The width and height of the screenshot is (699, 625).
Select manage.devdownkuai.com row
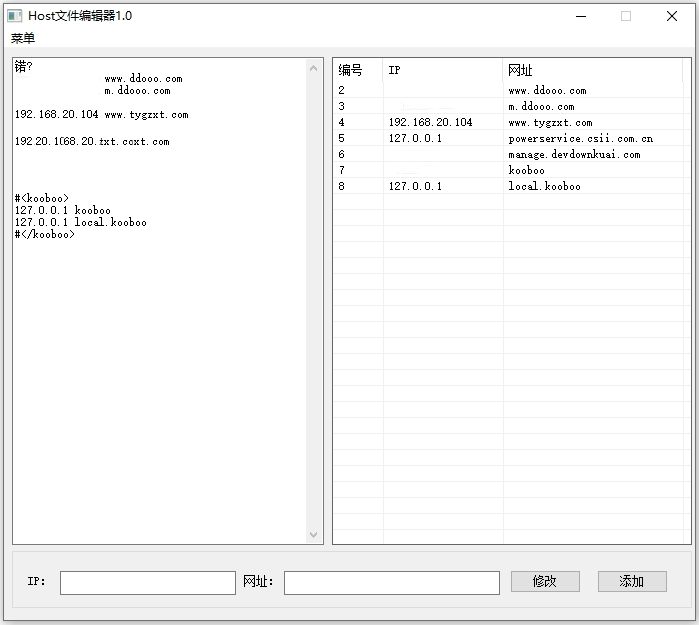(574, 154)
